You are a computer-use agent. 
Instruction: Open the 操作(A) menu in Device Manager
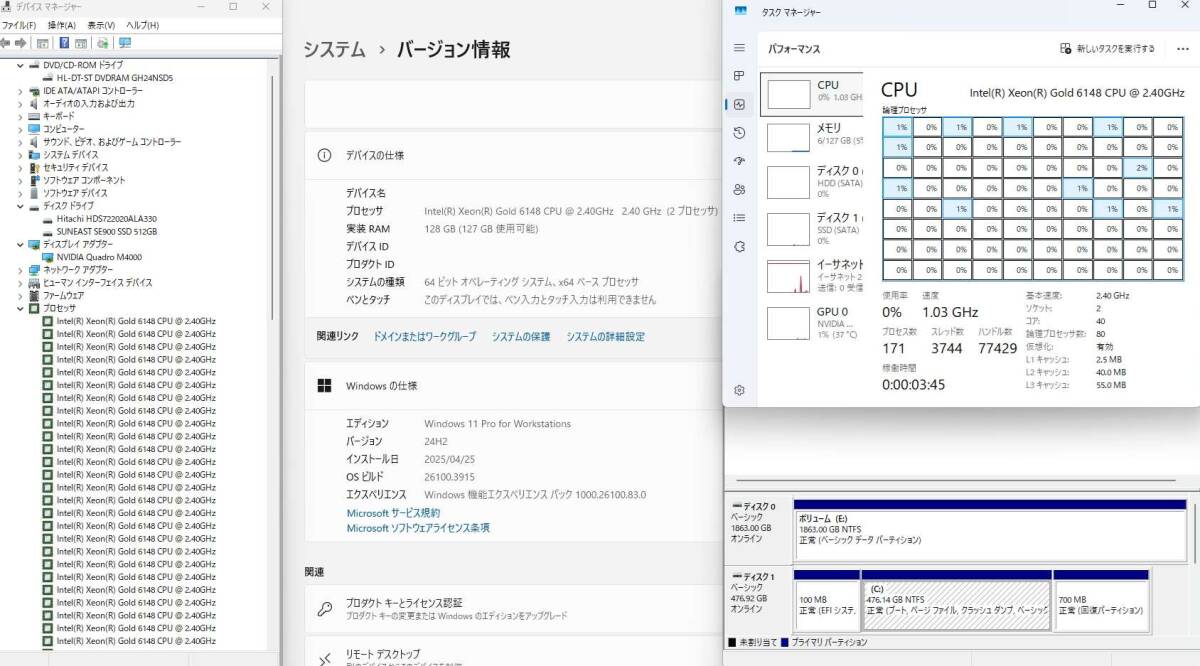62,25
